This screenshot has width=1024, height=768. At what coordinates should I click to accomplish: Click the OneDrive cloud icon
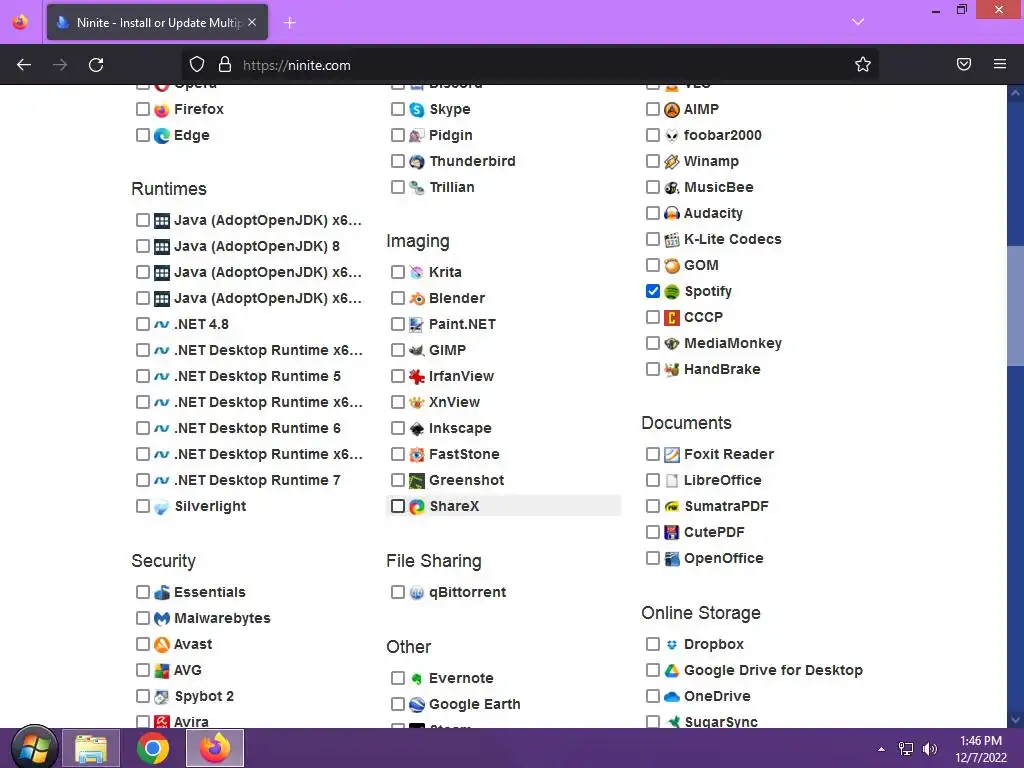click(x=671, y=697)
